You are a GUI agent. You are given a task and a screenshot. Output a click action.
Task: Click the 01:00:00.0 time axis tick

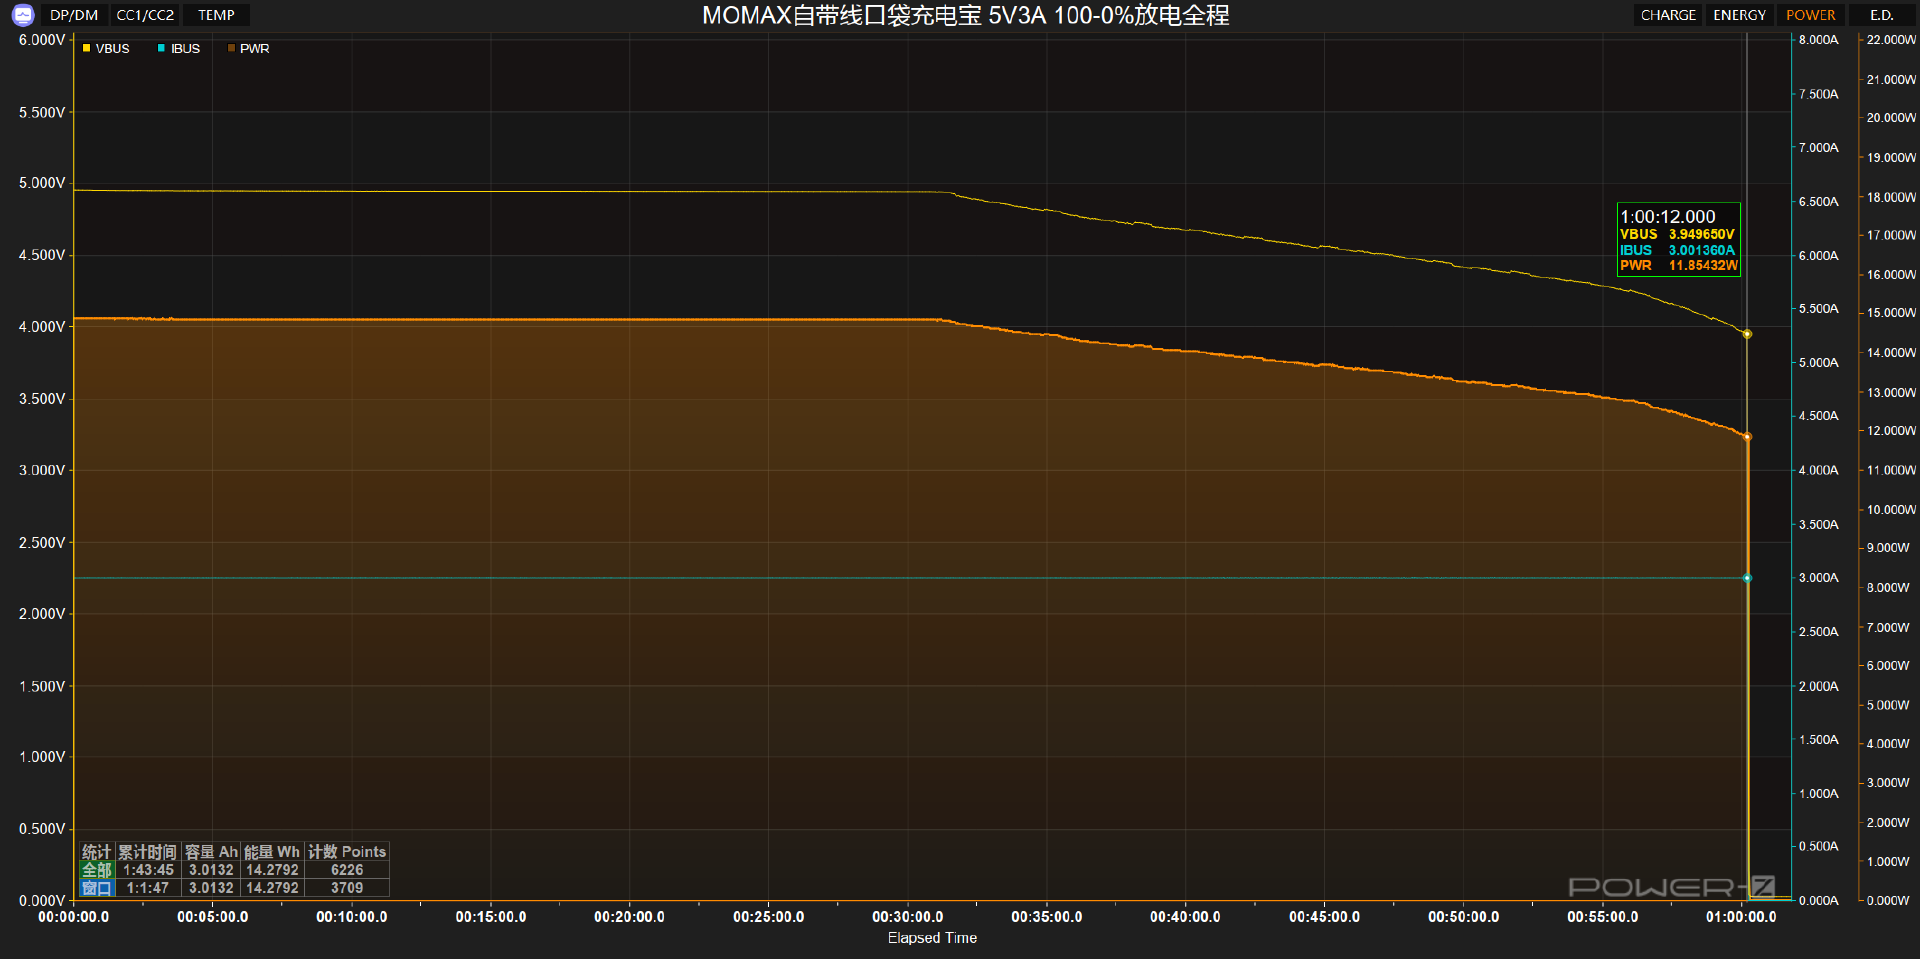(1741, 917)
